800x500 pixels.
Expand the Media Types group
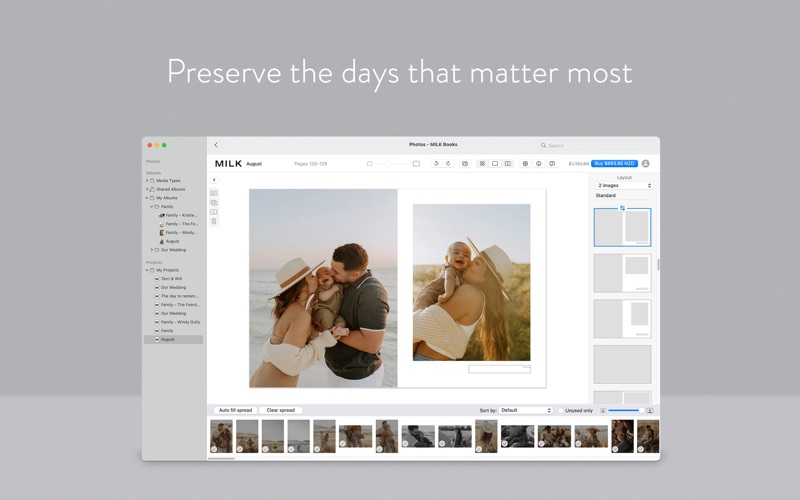tap(147, 181)
